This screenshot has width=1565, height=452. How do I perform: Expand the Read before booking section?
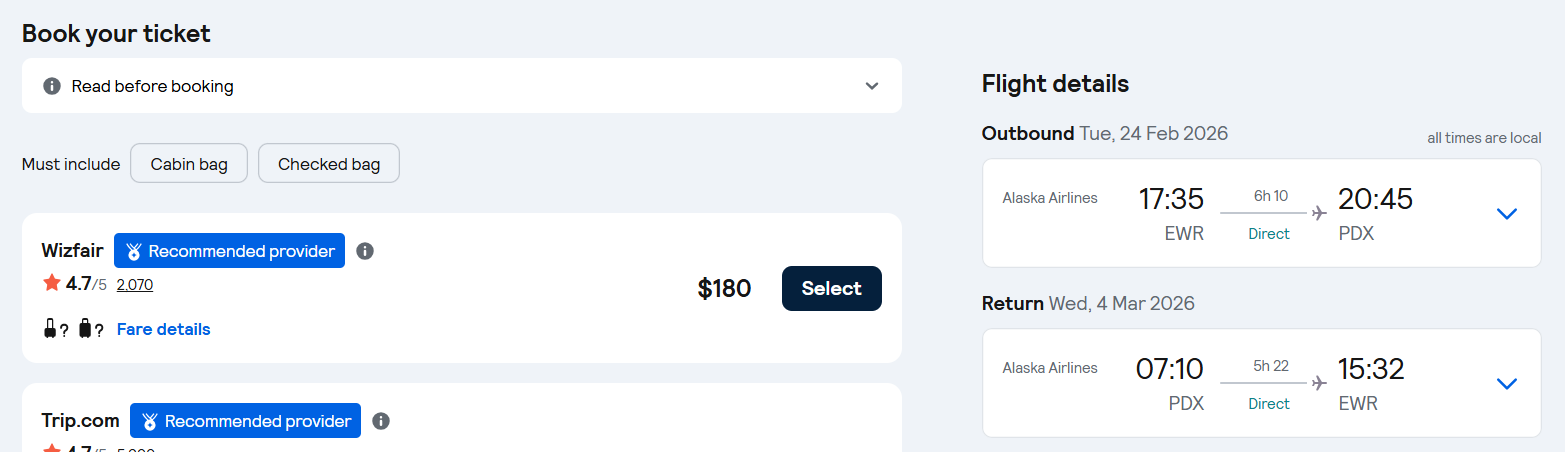872,86
